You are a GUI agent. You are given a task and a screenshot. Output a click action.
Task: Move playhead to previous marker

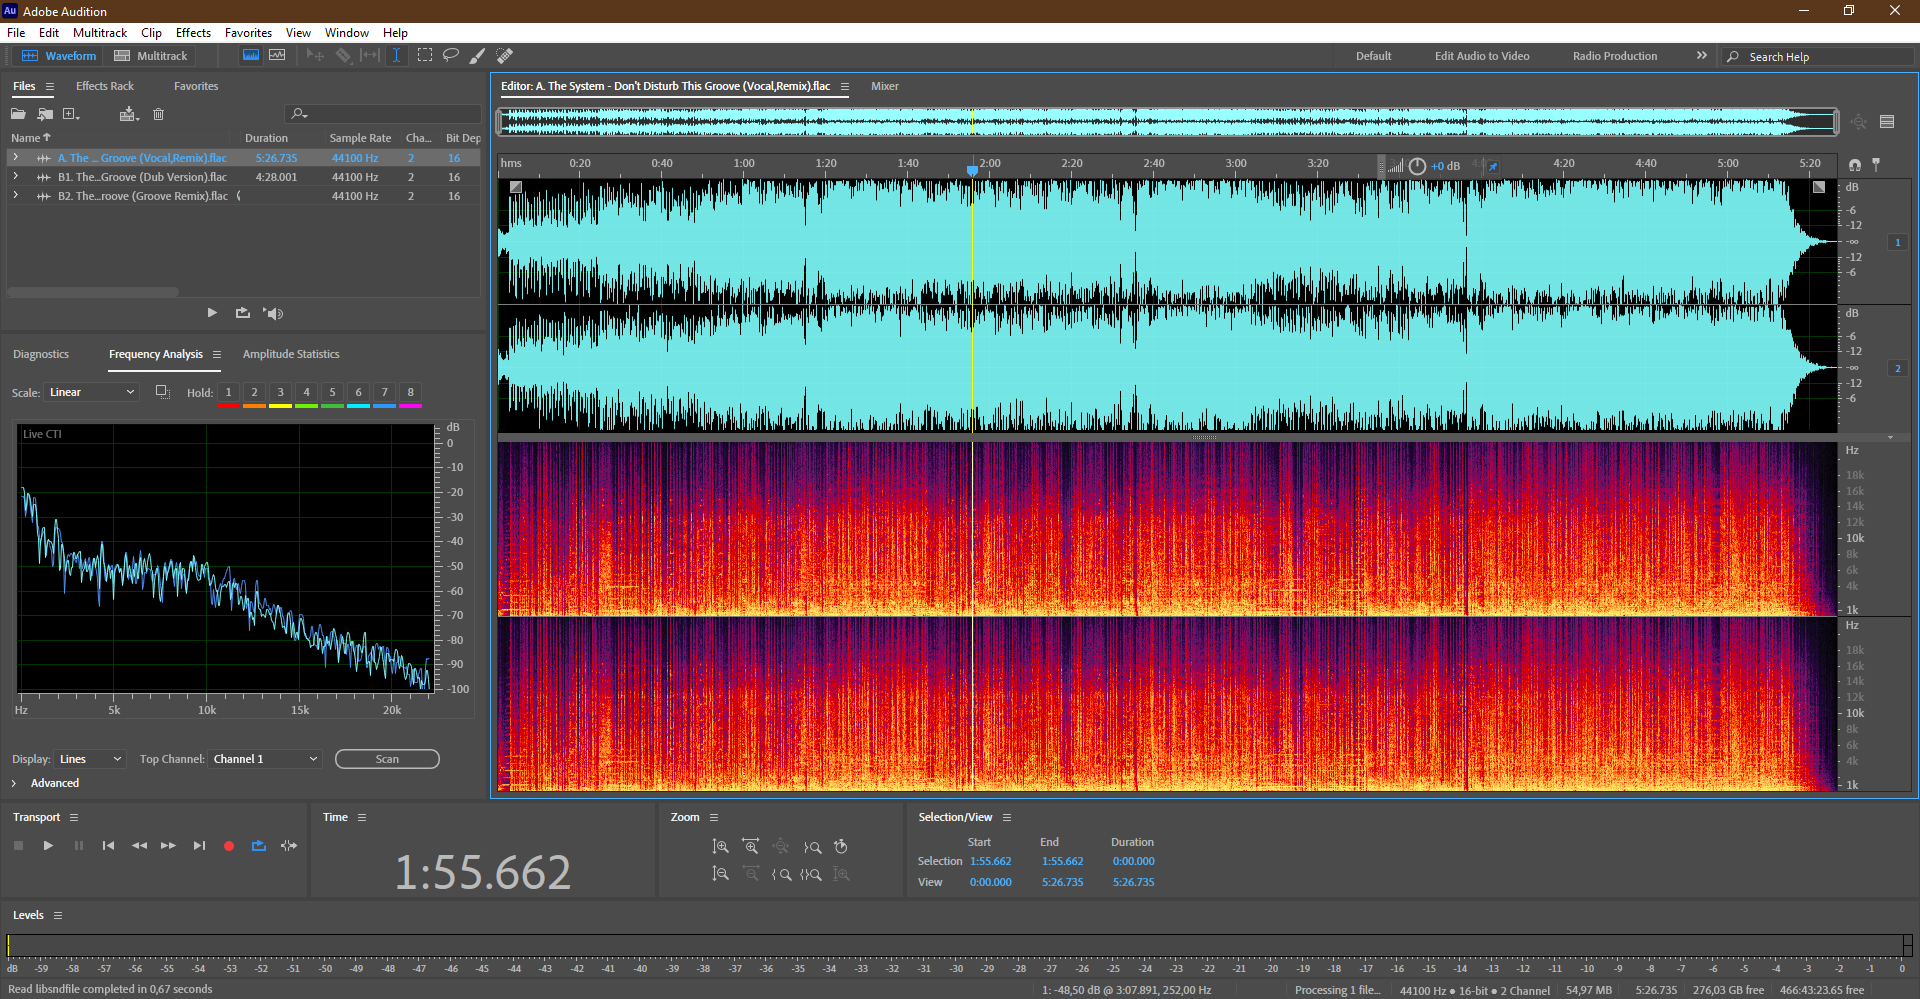(108, 846)
